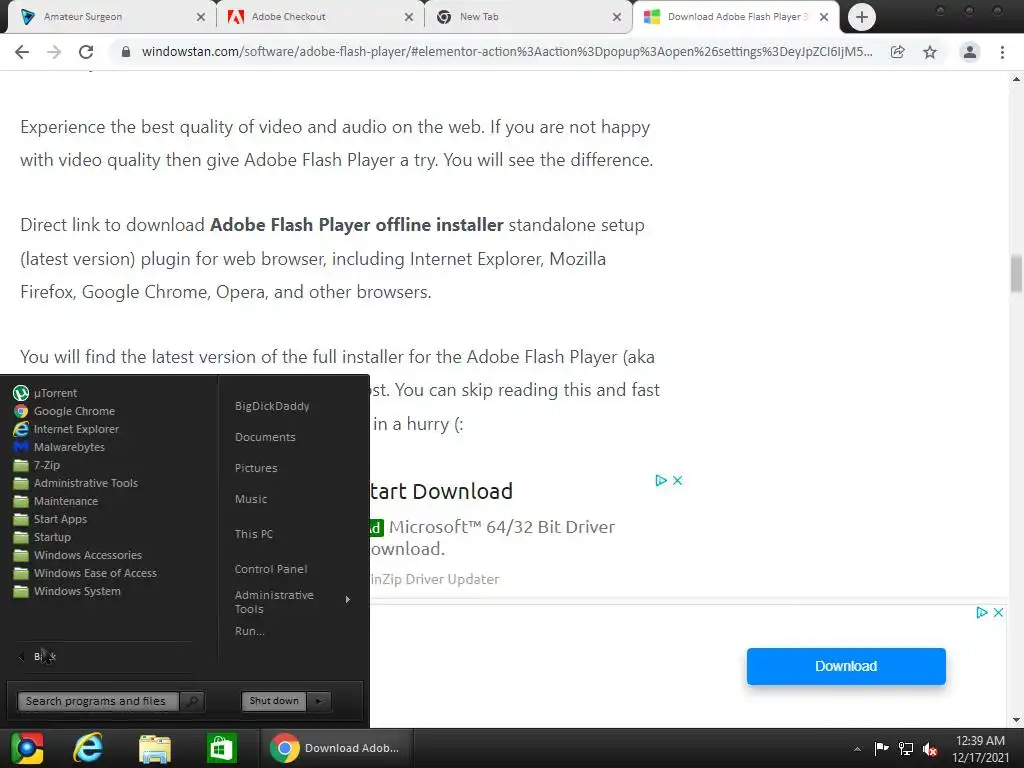Close the Start Download ad with X
The width and height of the screenshot is (1024, 768).
(677, 481)
